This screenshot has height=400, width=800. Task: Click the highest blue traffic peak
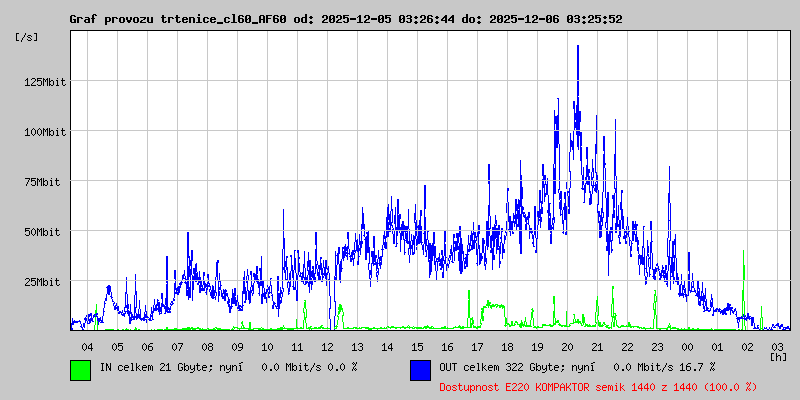(x=578, y=48)
